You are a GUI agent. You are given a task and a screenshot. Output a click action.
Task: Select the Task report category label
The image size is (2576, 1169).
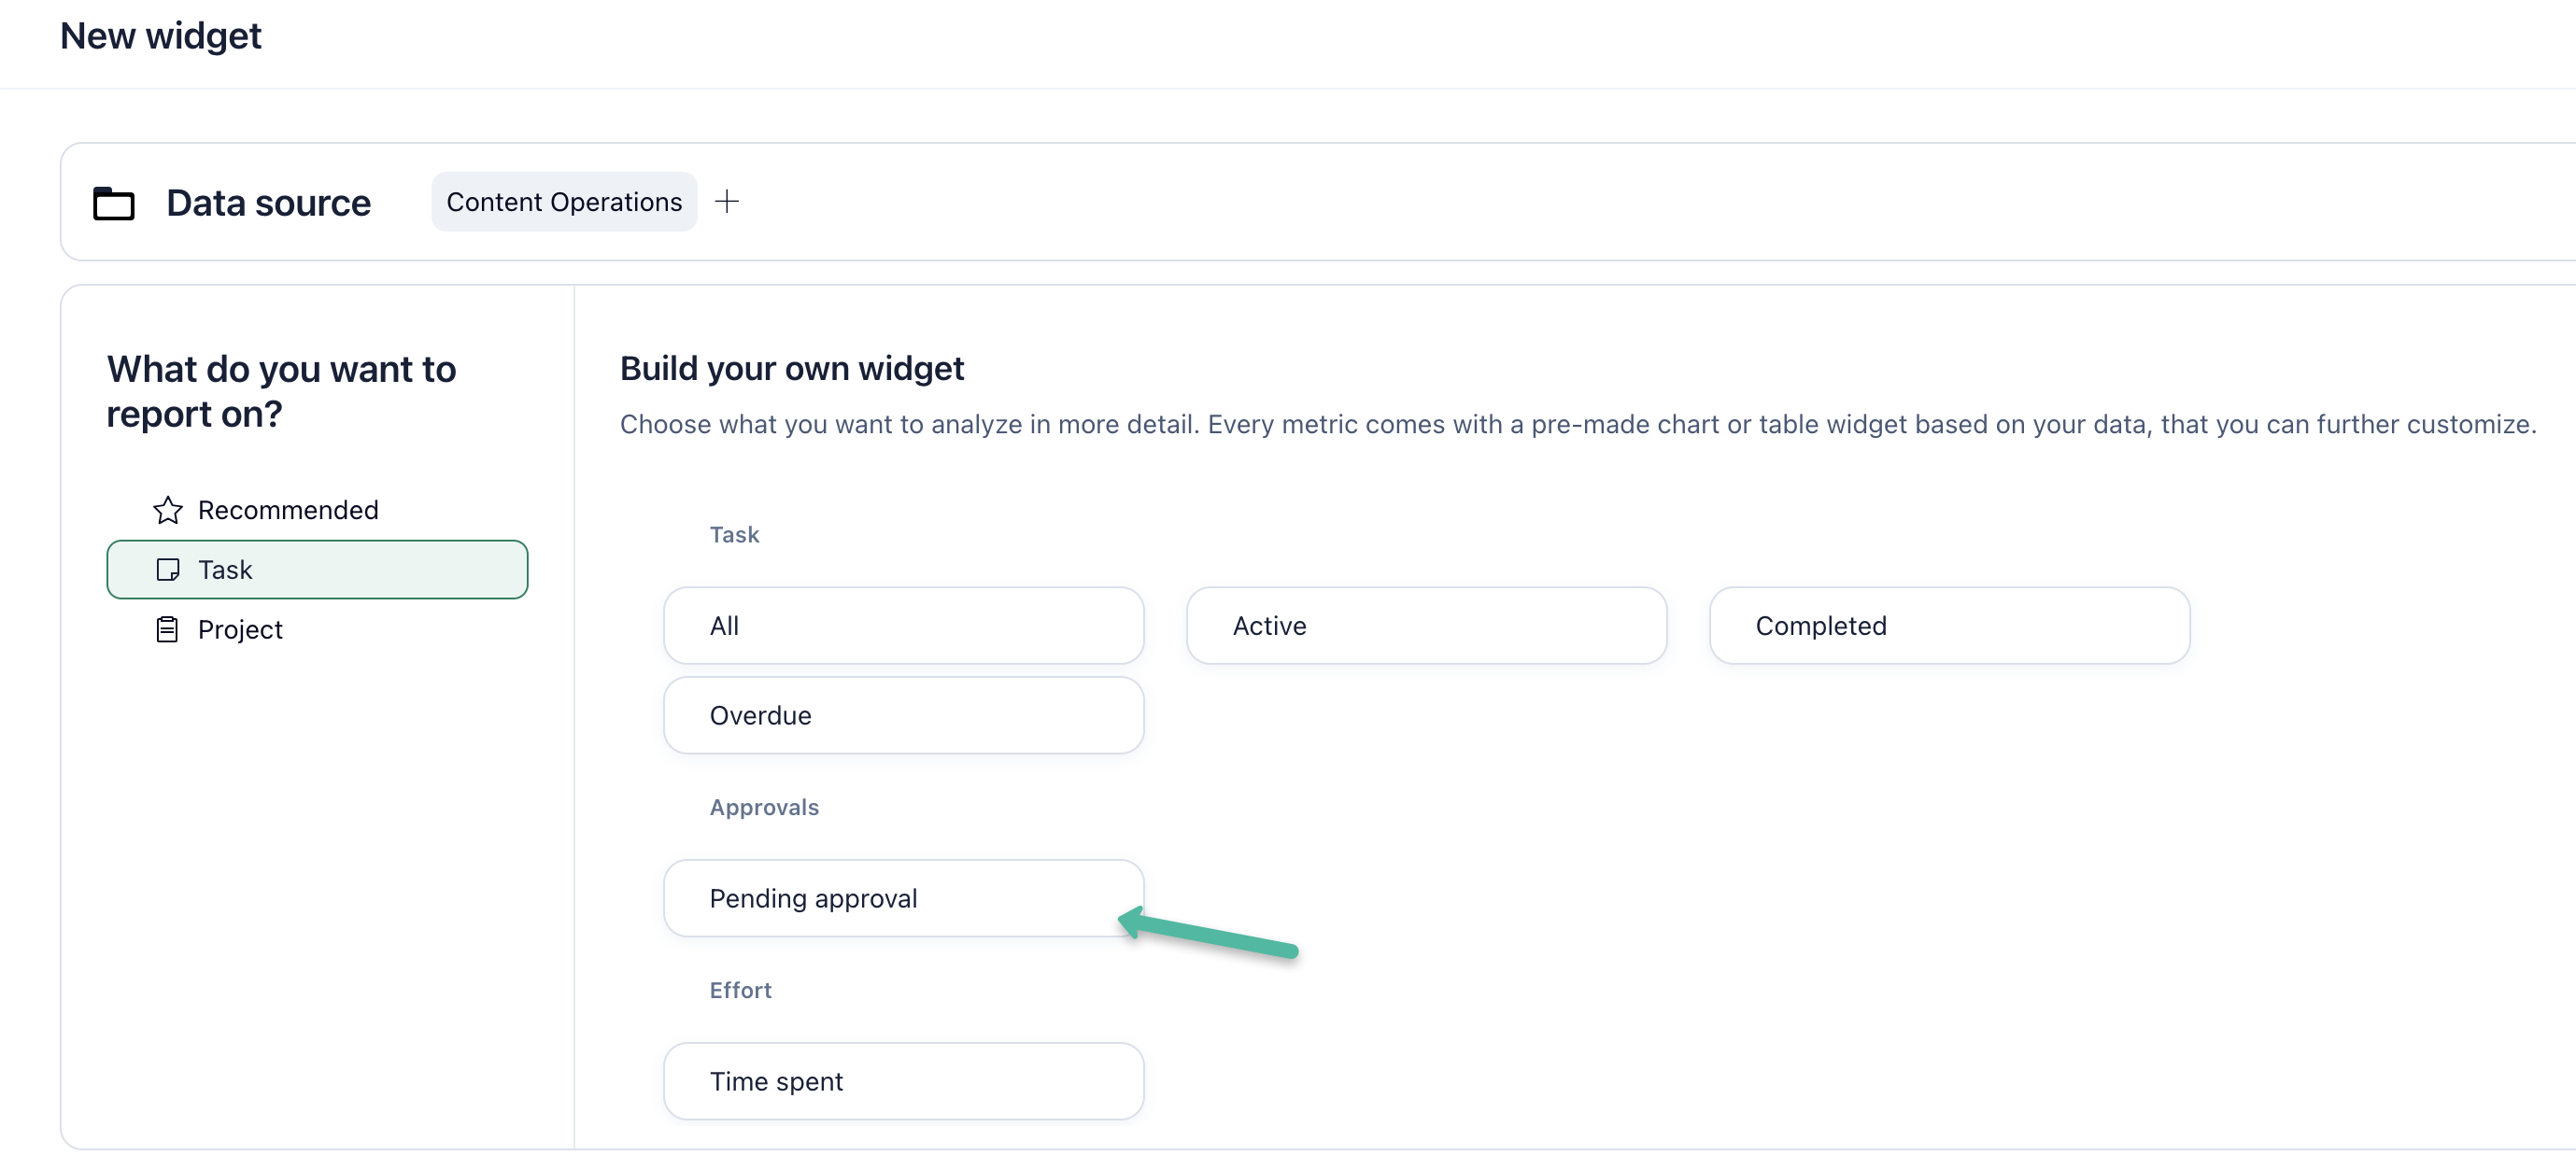click(225, 570)
